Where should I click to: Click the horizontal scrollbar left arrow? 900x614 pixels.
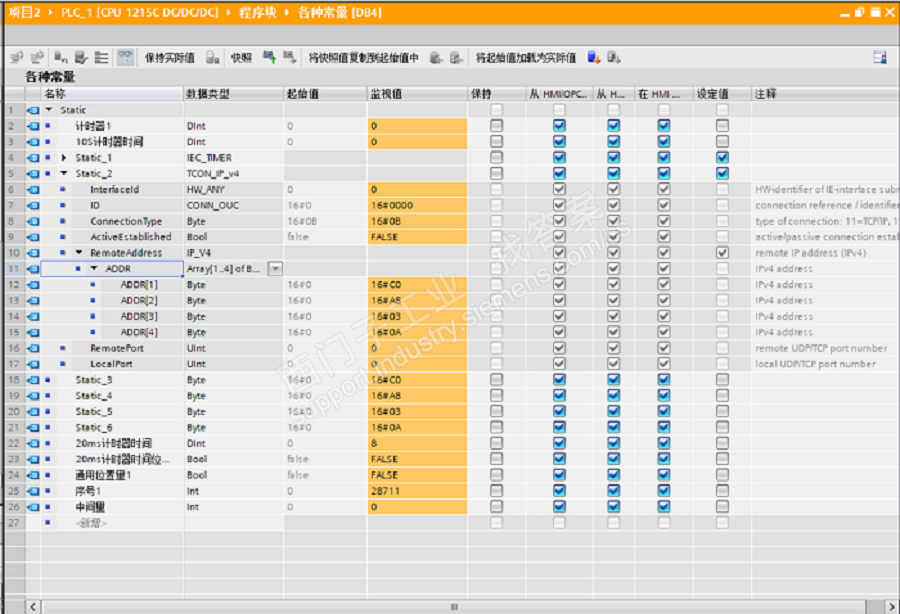(x=33, y=607)
